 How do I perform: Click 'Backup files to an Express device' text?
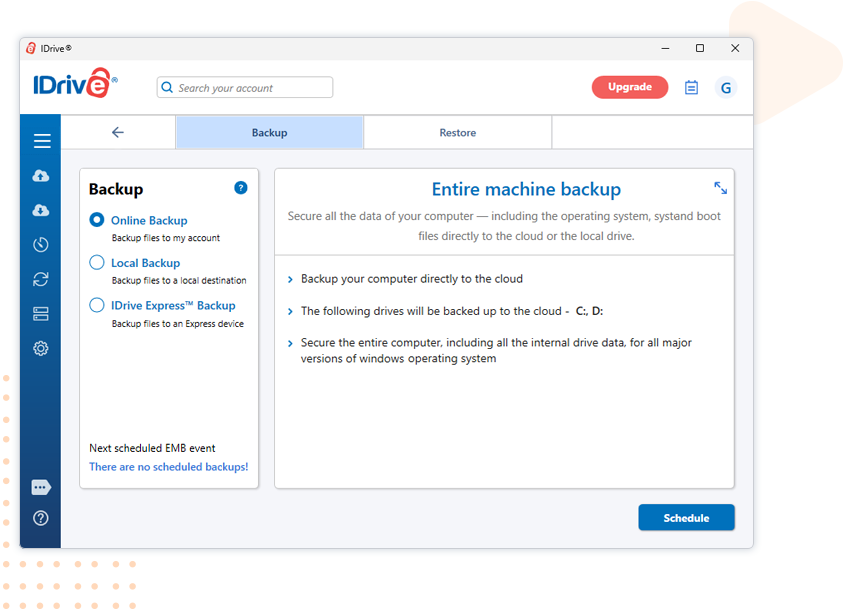pos(178,323)
